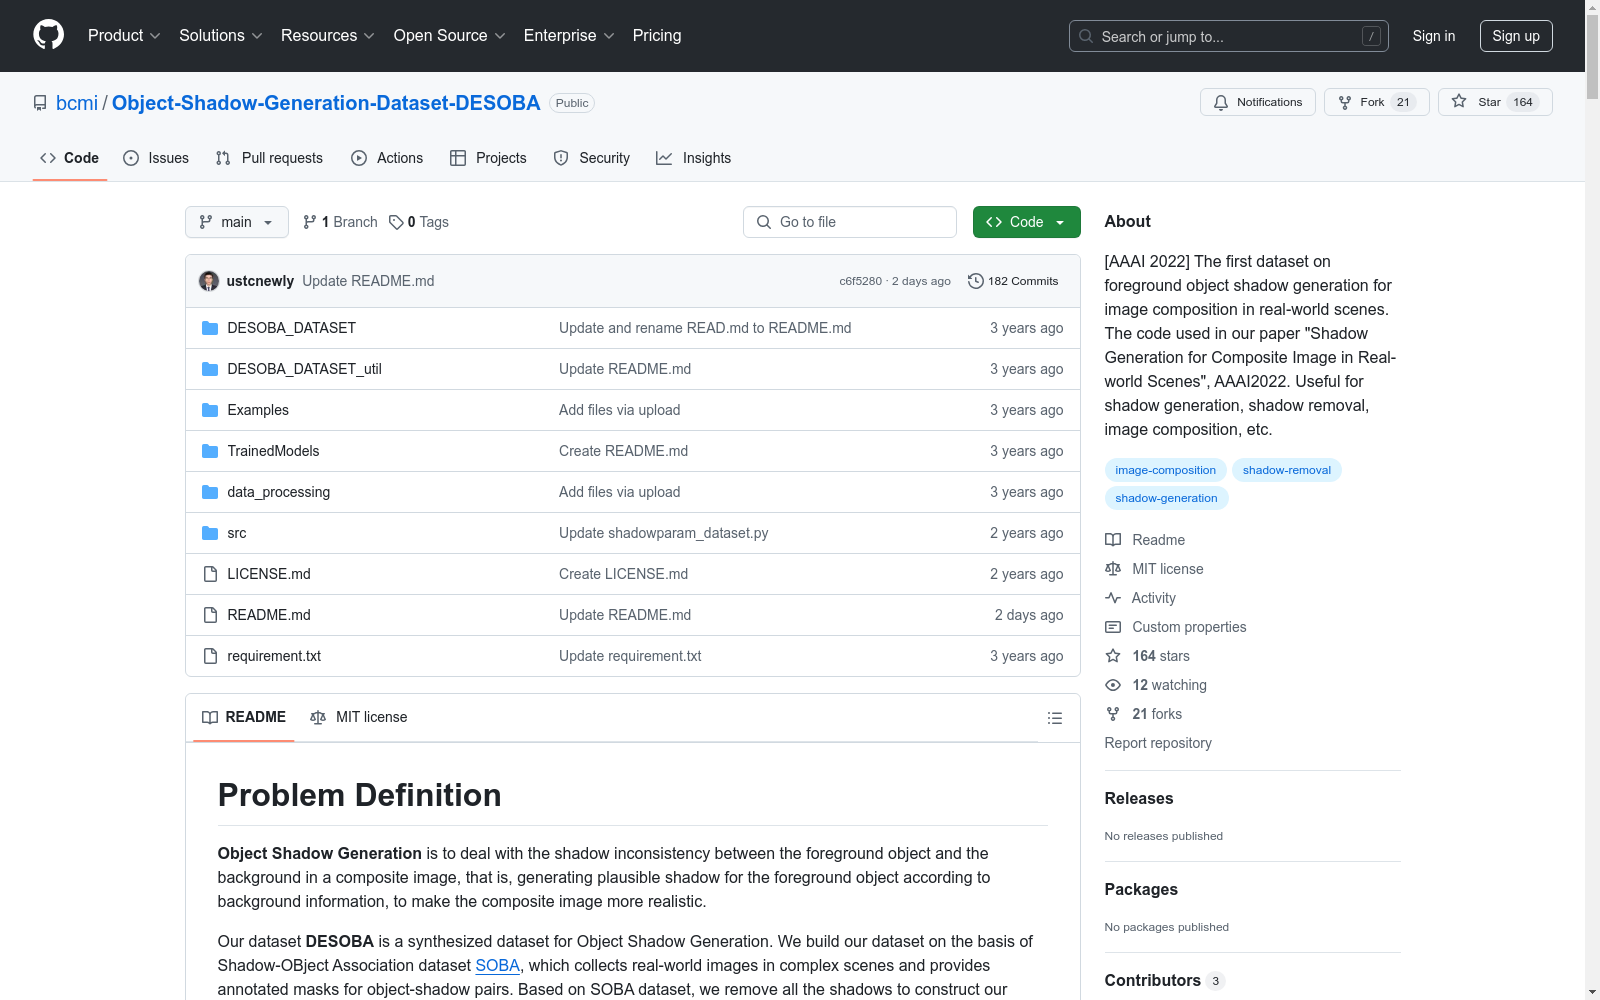View the 182 Commits history
The width and height of the screenshot is (1600, 1000).
click(1013, 281)
